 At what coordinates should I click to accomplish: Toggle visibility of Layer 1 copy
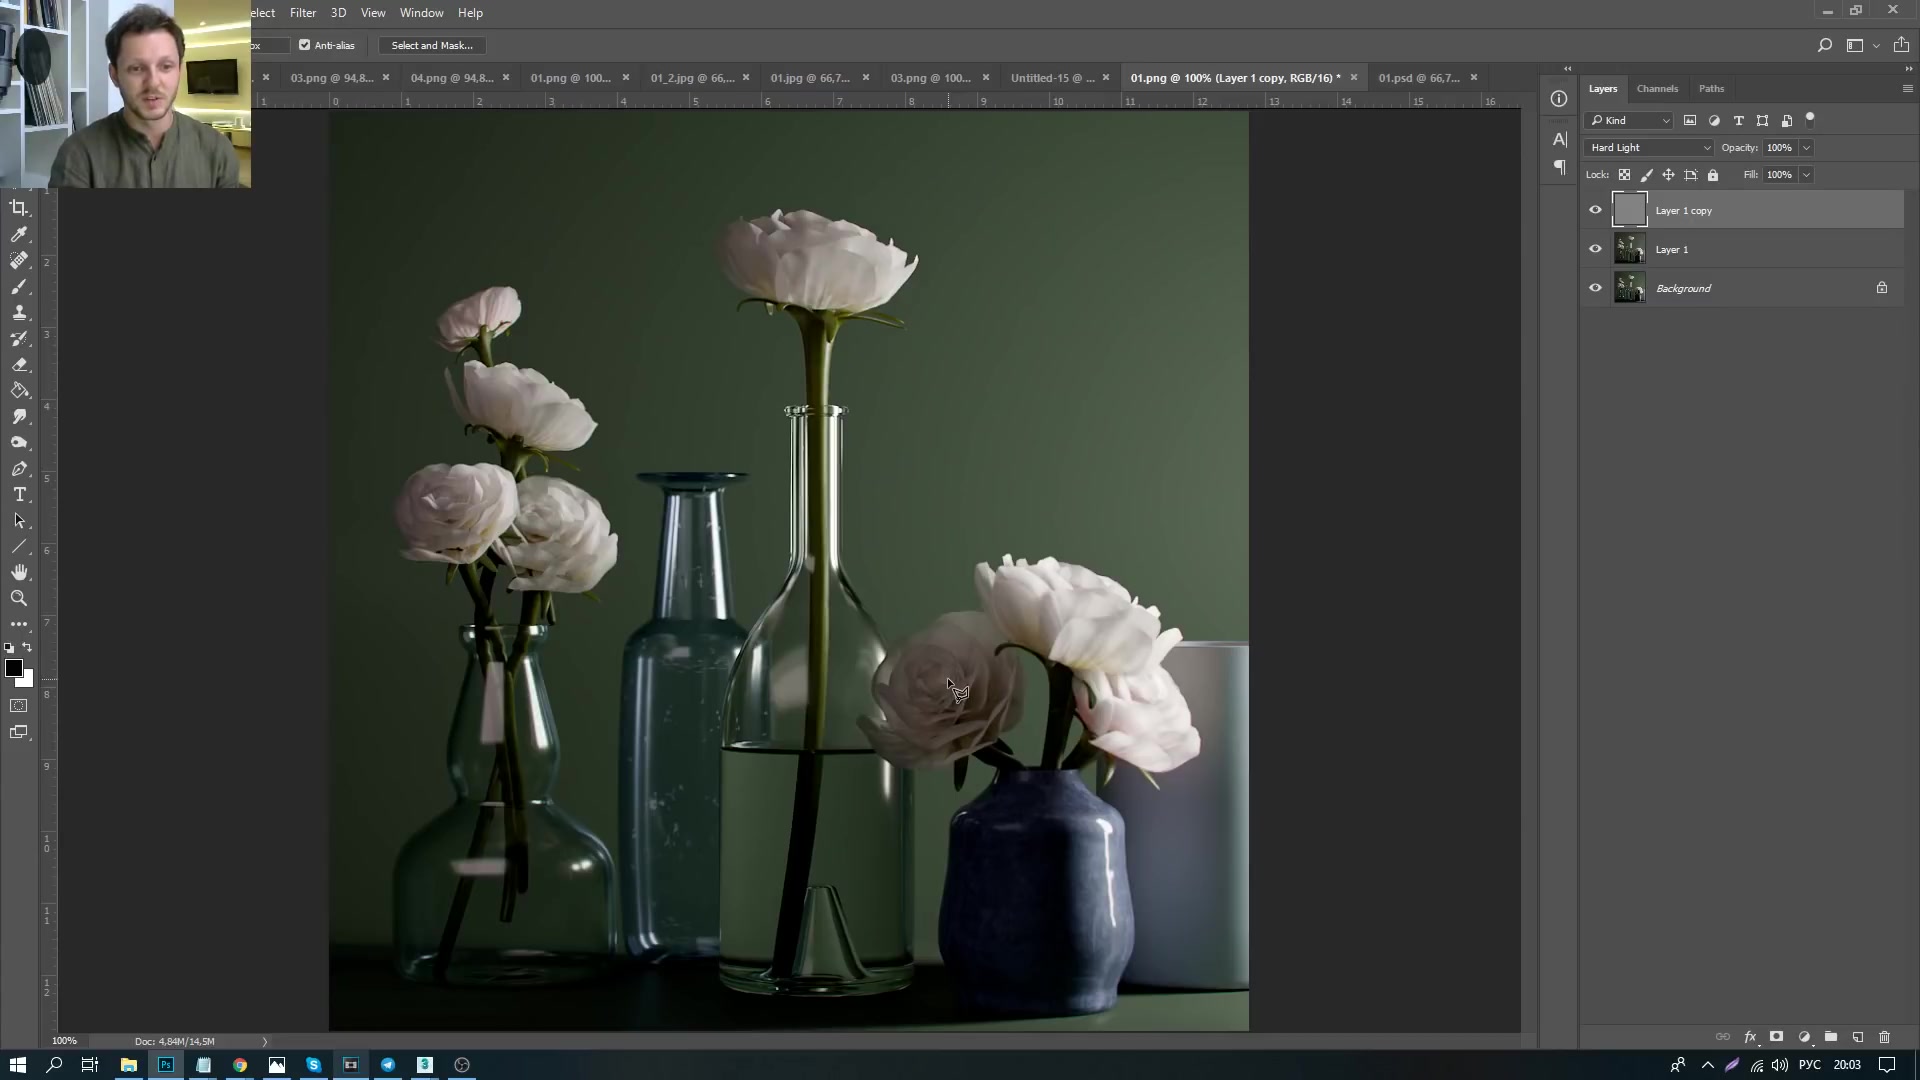[x=1596, y=210]
